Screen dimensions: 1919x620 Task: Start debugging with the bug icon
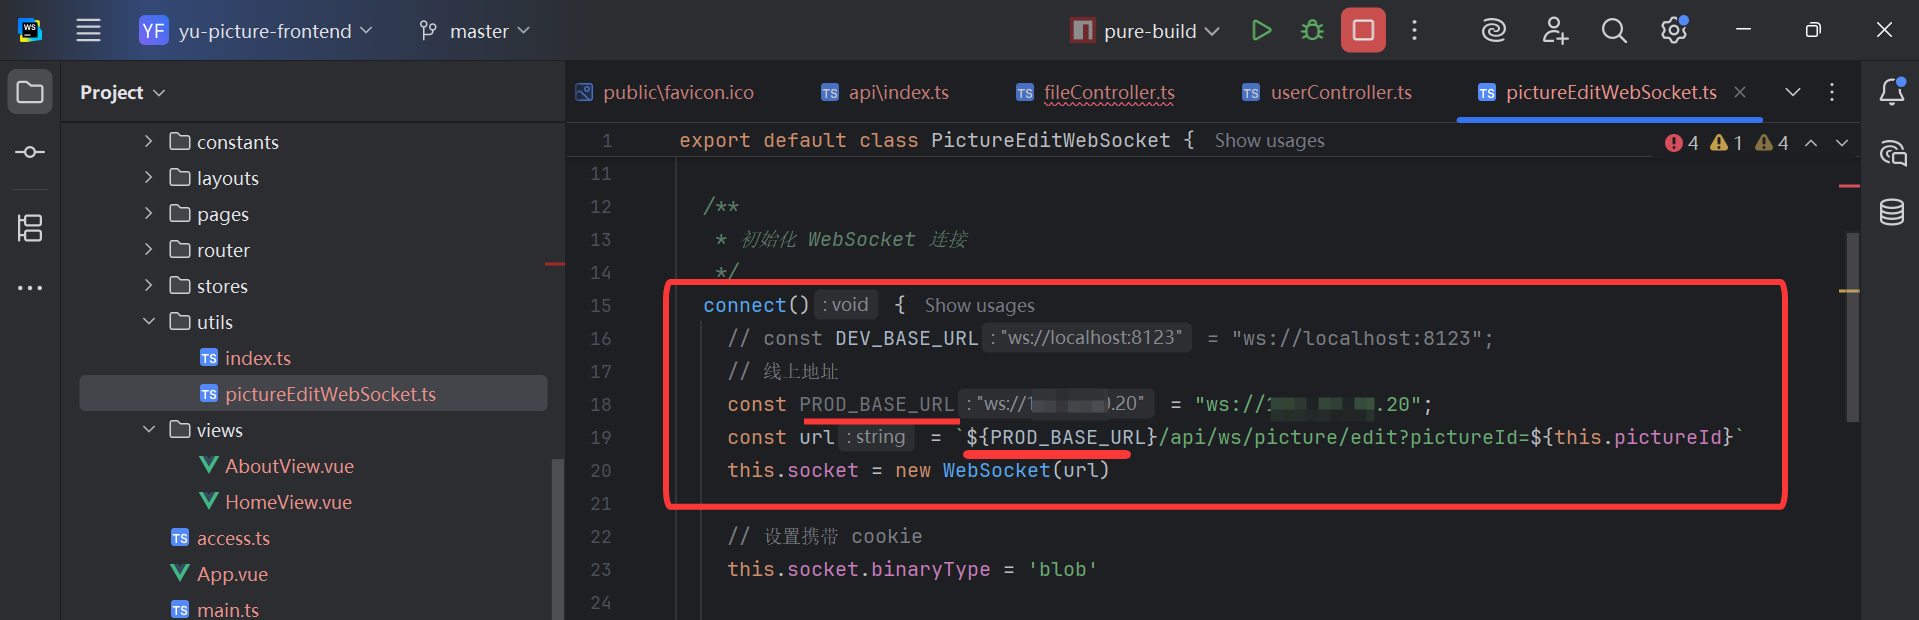coord(1312,31)
